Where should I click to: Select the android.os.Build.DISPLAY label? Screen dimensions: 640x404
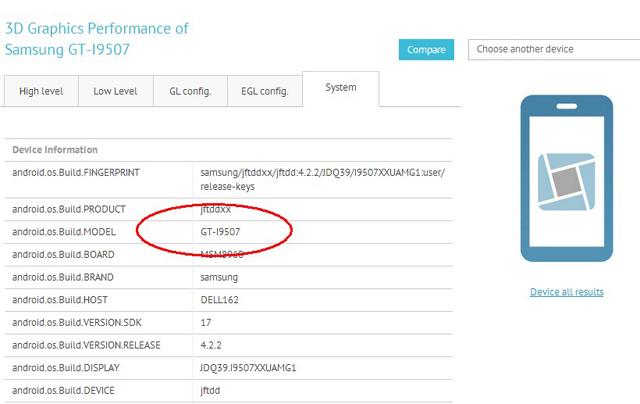coord(66,368)
